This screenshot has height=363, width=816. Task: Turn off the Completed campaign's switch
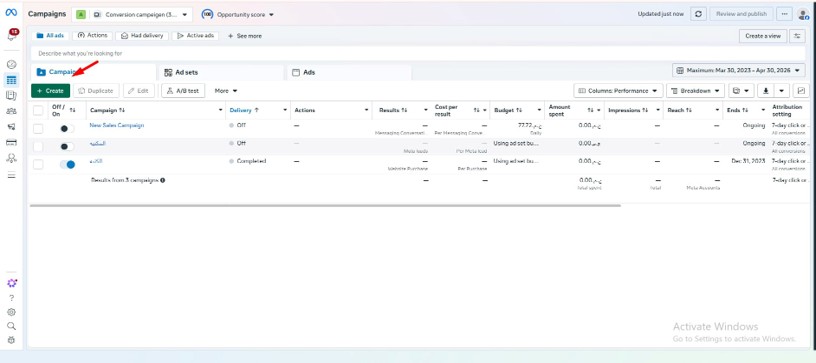pos(67,164)
